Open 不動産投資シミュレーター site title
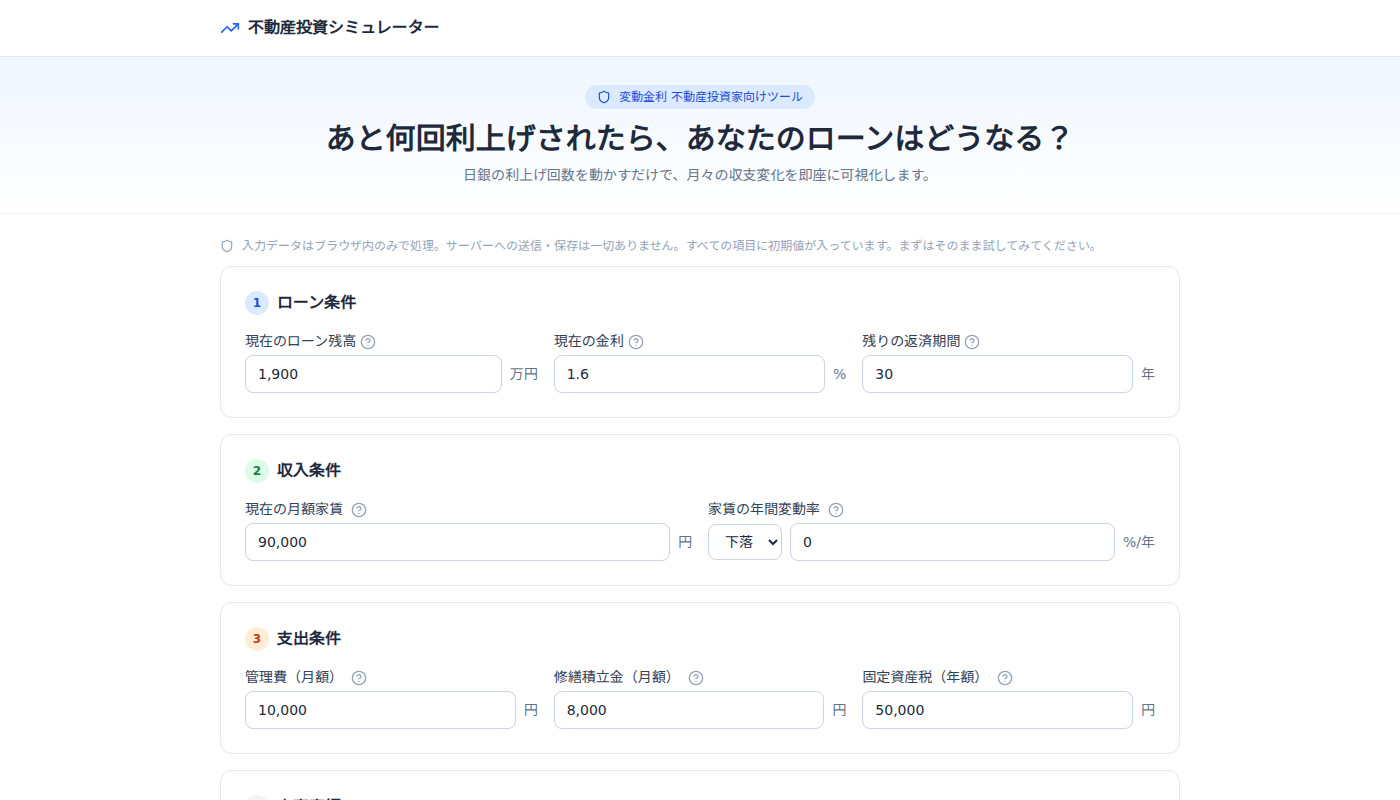Image resolution: width=1400 pixels, height=800 pixels. point(343,28)
